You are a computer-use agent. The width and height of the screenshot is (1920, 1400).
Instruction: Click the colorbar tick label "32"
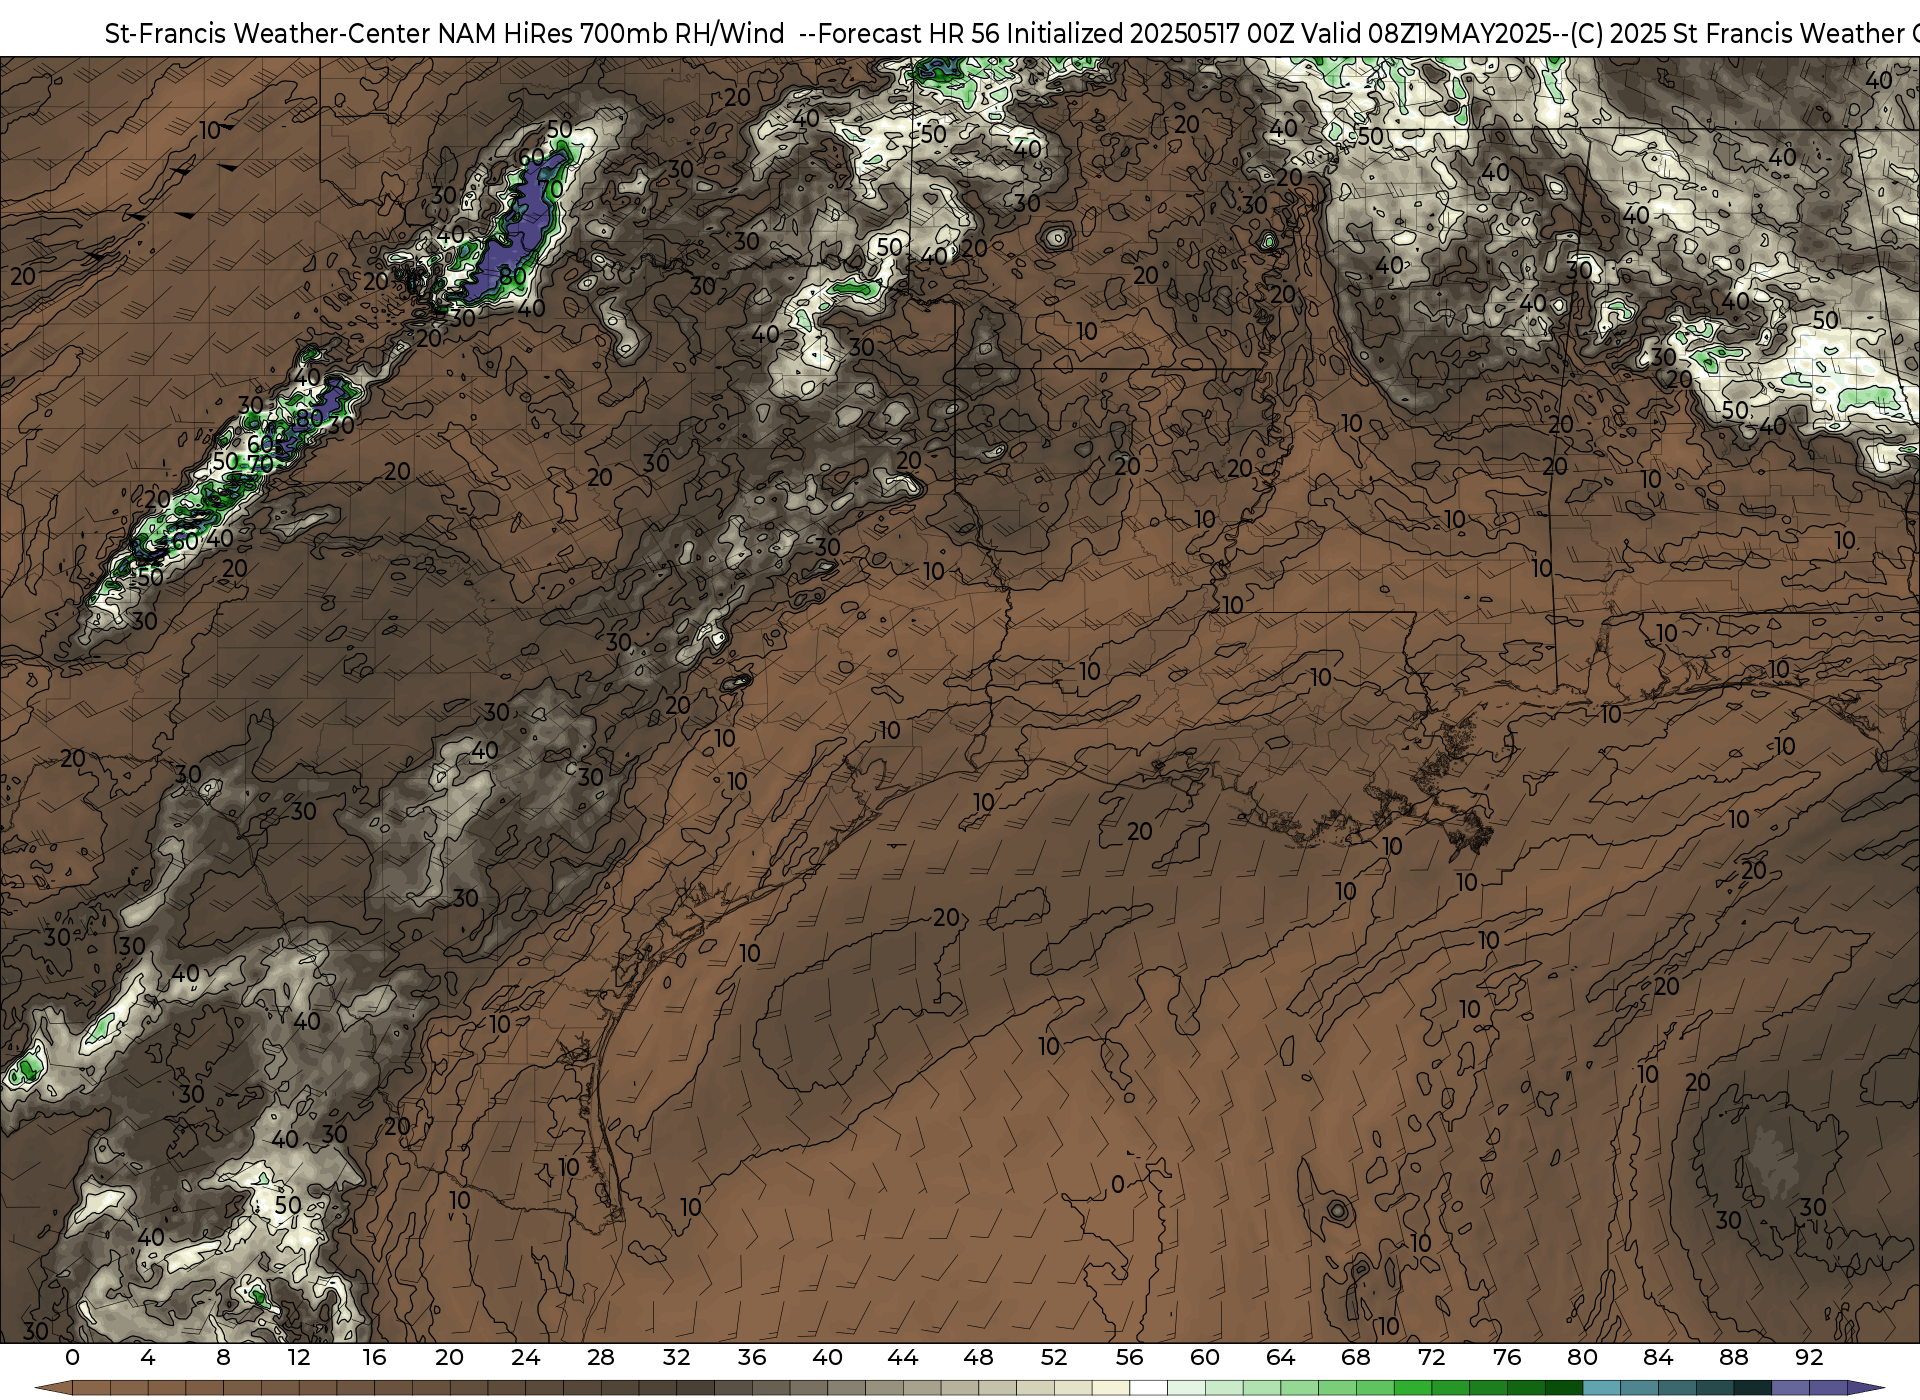676,1357
